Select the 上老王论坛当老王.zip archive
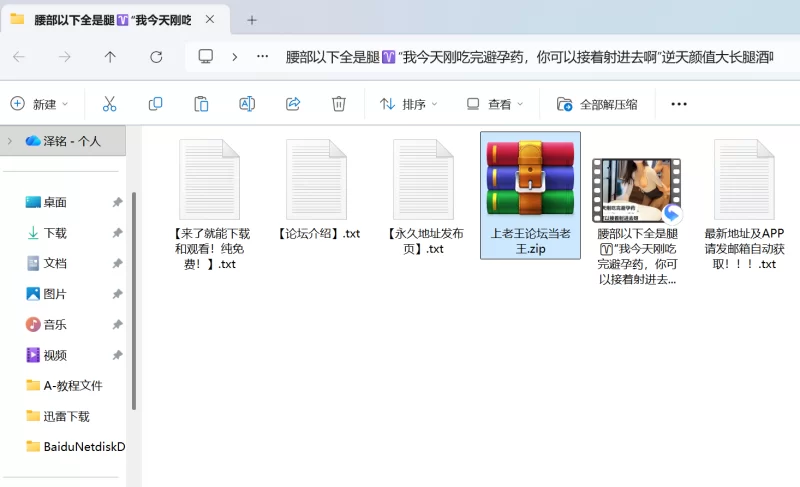This screenshot has height=487, width=800. point(530,195)
